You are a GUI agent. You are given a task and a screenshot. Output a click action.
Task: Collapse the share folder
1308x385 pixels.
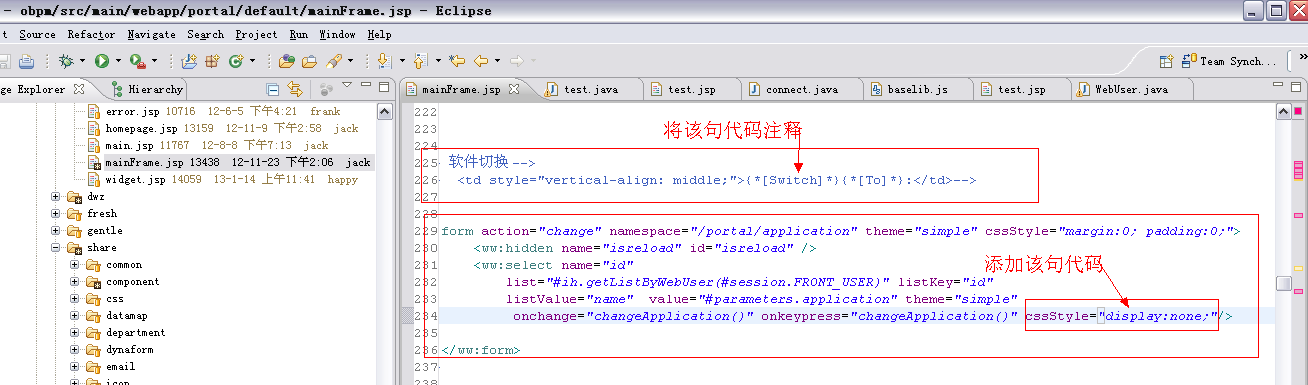(56, 248)
